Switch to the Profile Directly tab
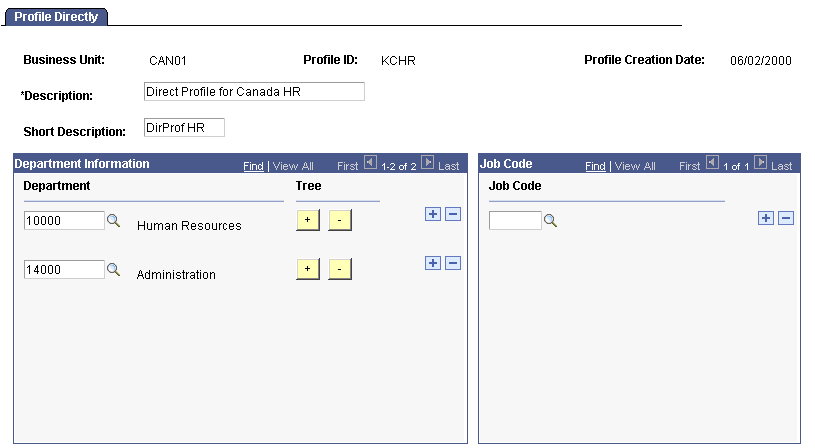The width and height of the screenshot is (815, 448). click(56, 17)
